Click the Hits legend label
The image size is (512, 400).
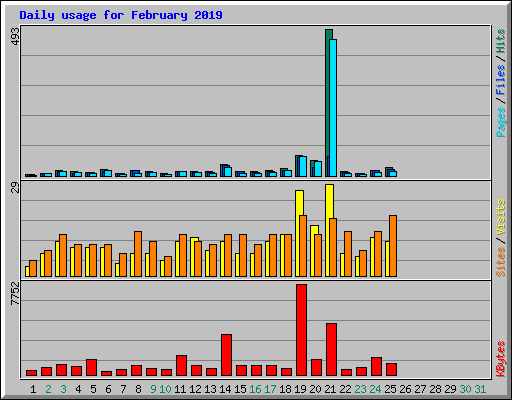coord(501,41)
